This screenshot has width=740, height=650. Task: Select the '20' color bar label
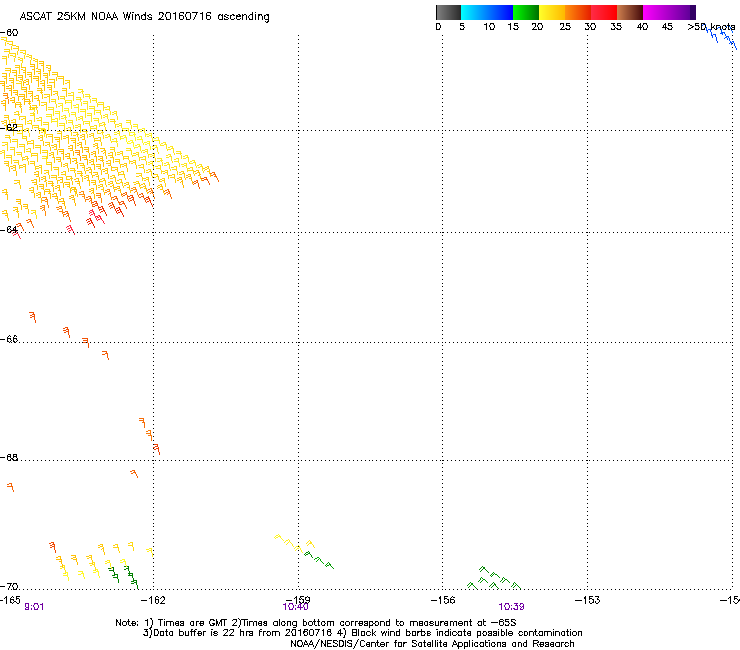tap(537, 27)
